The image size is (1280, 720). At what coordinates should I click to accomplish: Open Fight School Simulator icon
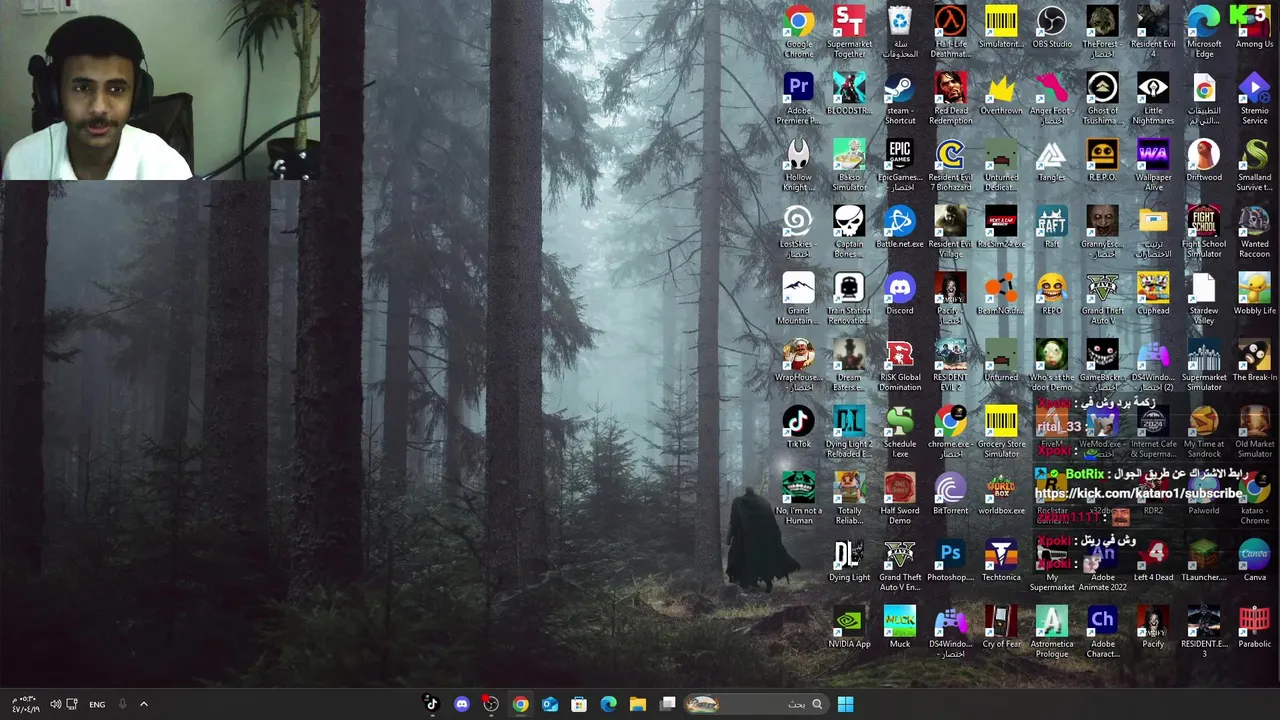tap(1203, 231)
